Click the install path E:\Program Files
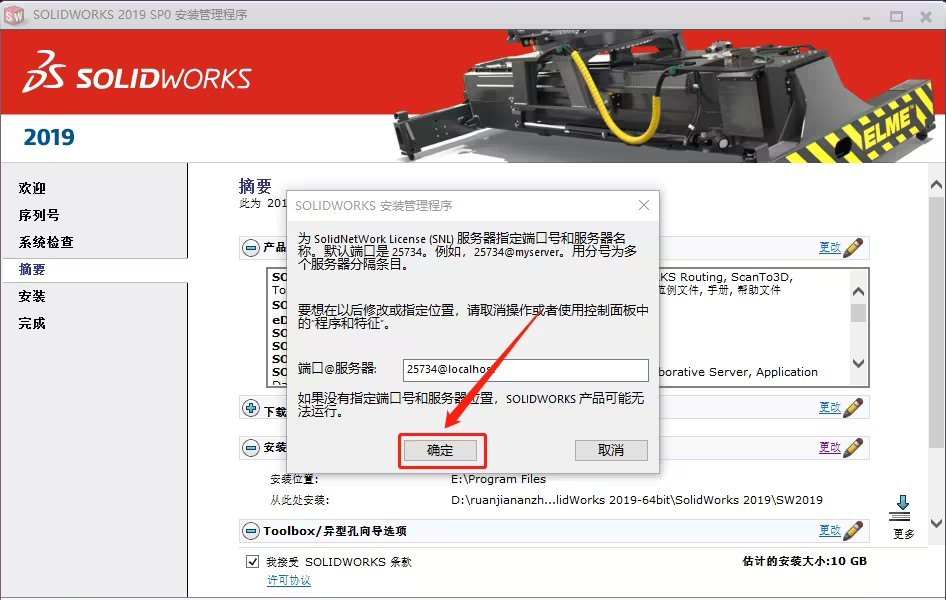Viewport: 946px width, 600px height. pos(498,479)
